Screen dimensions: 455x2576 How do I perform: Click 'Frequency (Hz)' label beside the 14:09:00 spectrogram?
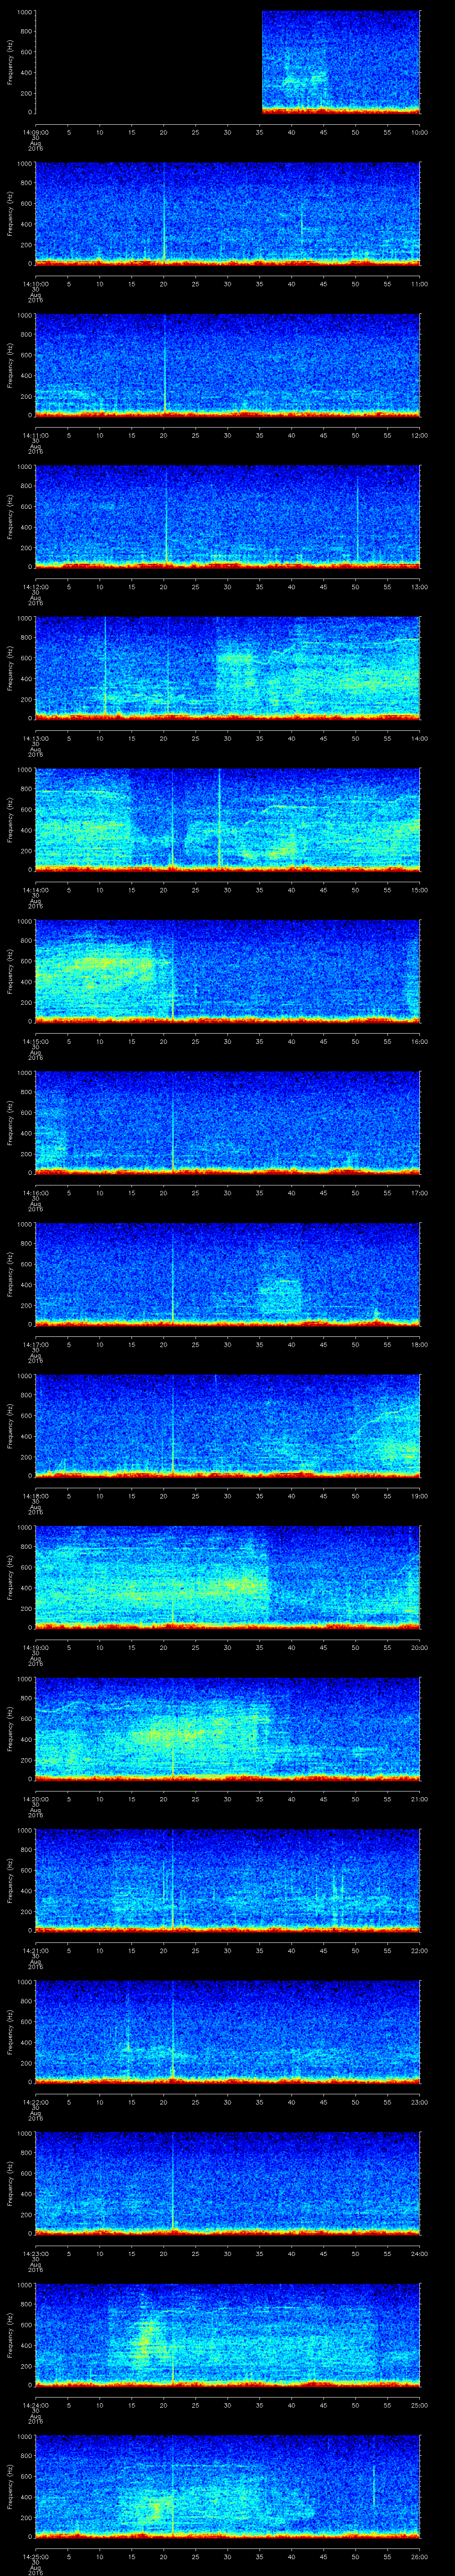[10, 62]
